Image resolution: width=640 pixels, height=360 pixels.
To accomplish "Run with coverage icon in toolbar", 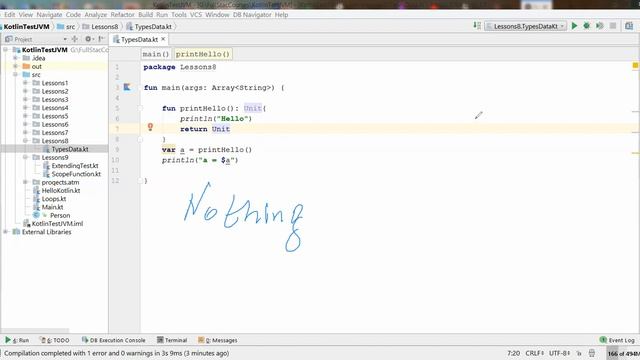I will point(600,26).
